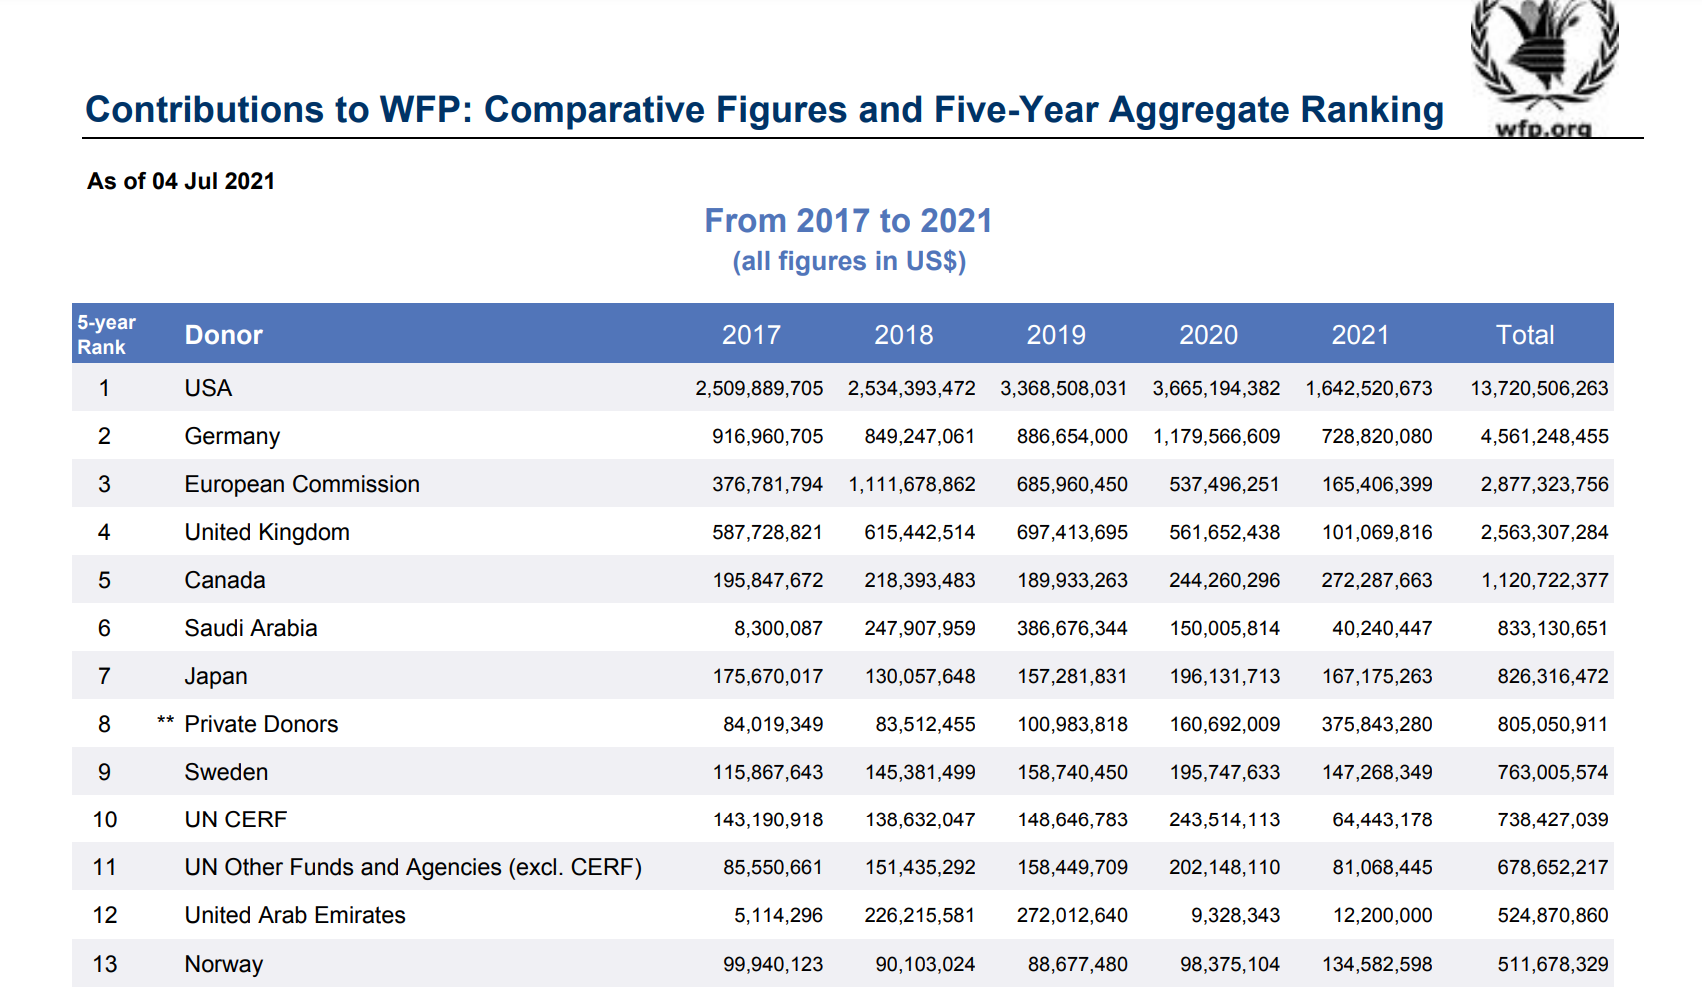The height and width of the screenshot is (995, 1702).
Task: Click the '**' marker beside Private Donors
Action: 165,721
